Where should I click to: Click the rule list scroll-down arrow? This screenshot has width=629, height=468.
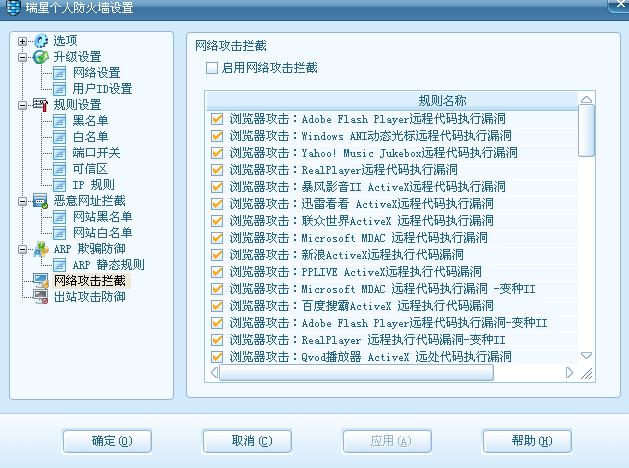(586, 355)
